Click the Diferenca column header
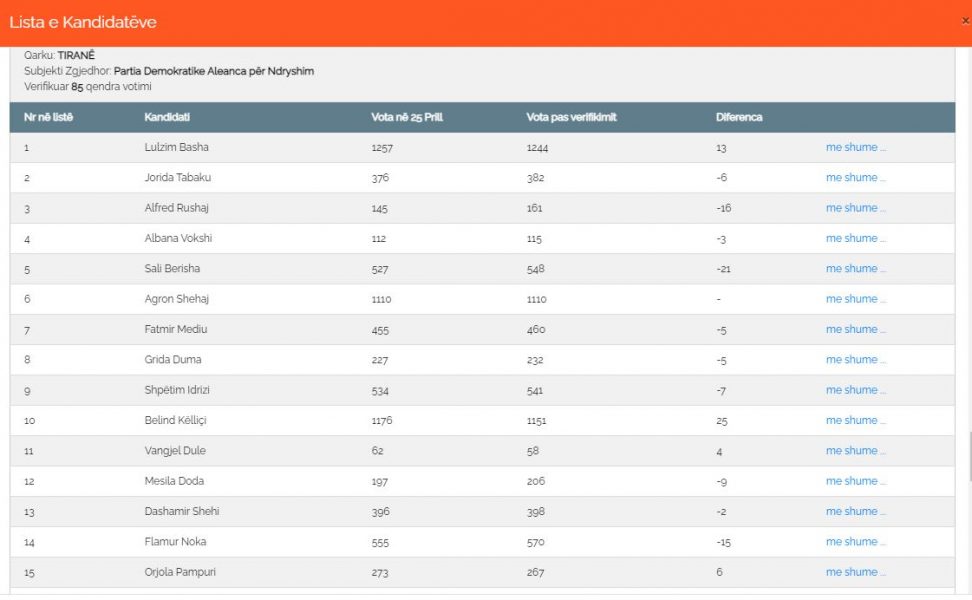Image resolution: width=972 pixels, height=600 pixels. click(x=739, y=117)
